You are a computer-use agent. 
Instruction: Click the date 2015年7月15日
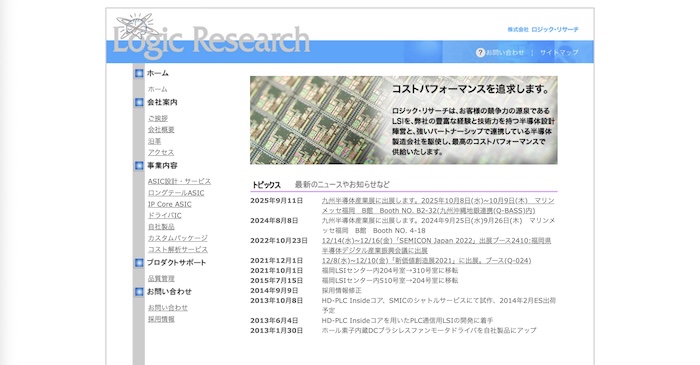[276, 281]
